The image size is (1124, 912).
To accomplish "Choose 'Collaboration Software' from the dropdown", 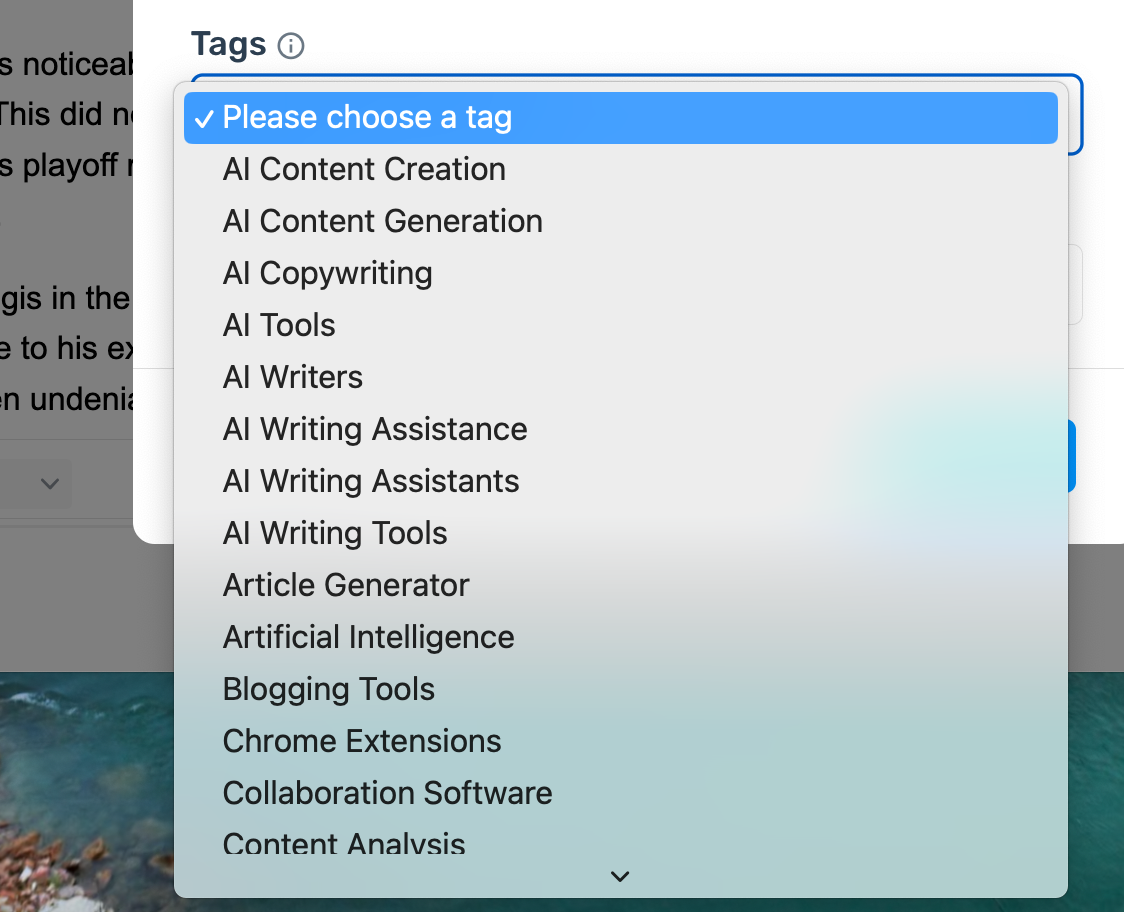I will [x=387, y=794].
